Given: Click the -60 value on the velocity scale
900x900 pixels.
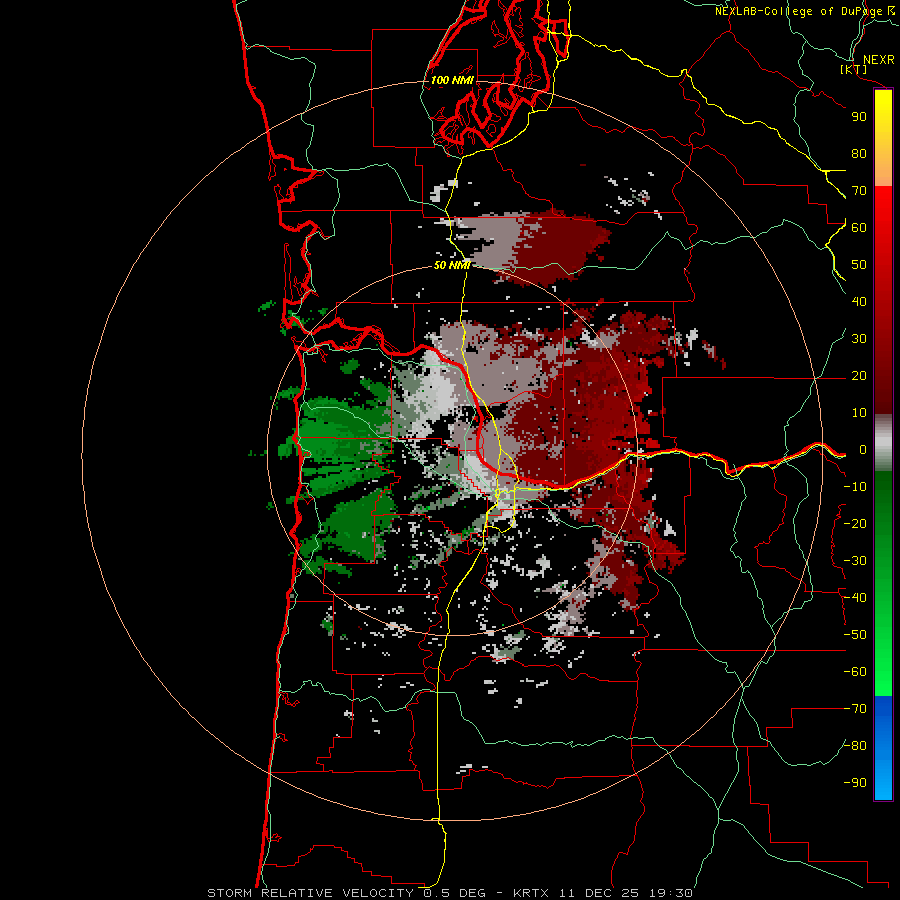Looking at the screenshot, I should (x=855, y=672).
